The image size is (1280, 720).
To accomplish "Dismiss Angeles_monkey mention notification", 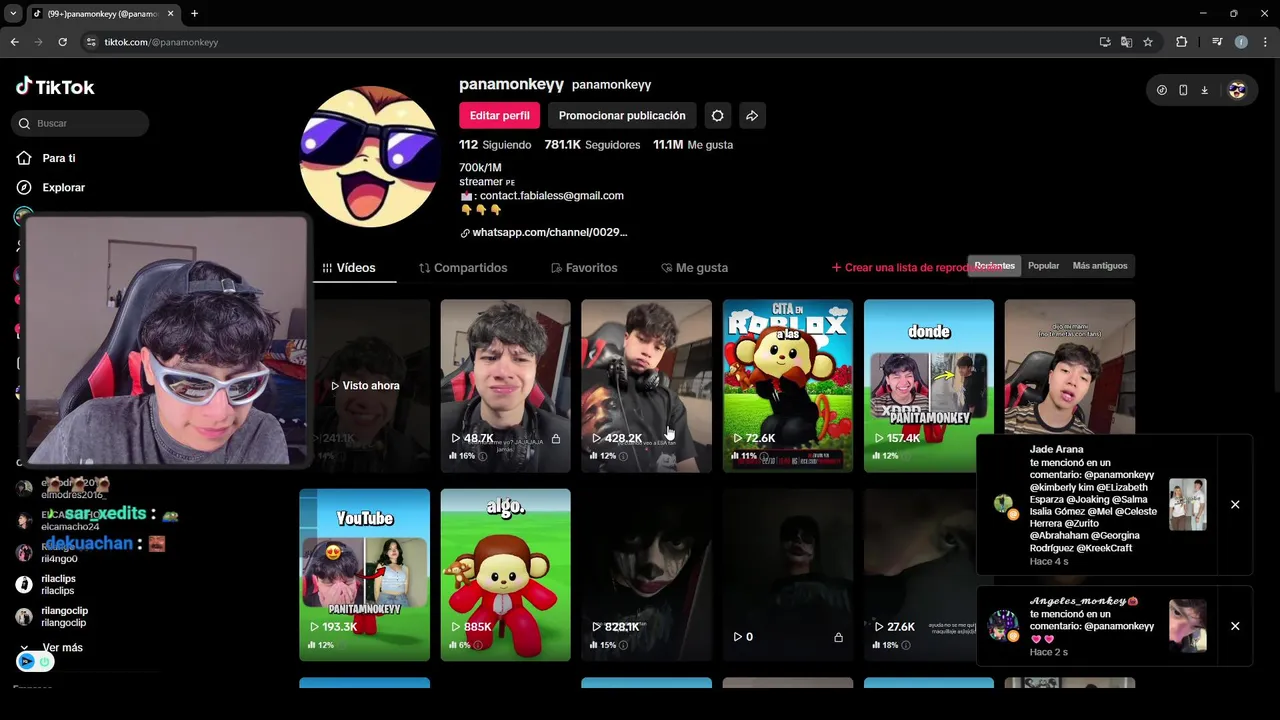I will [x=1235, y=626].
